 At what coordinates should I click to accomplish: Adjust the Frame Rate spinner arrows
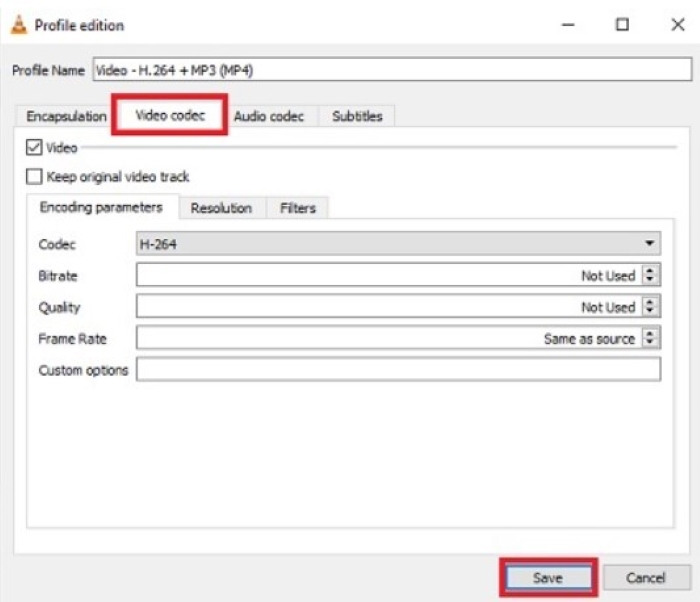[x=651, y=339]
